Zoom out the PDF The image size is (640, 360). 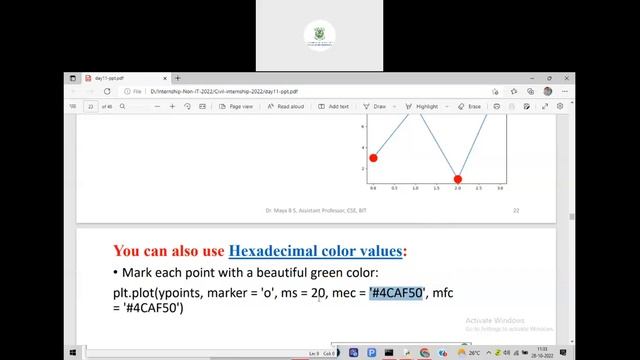tap(157, 107)
